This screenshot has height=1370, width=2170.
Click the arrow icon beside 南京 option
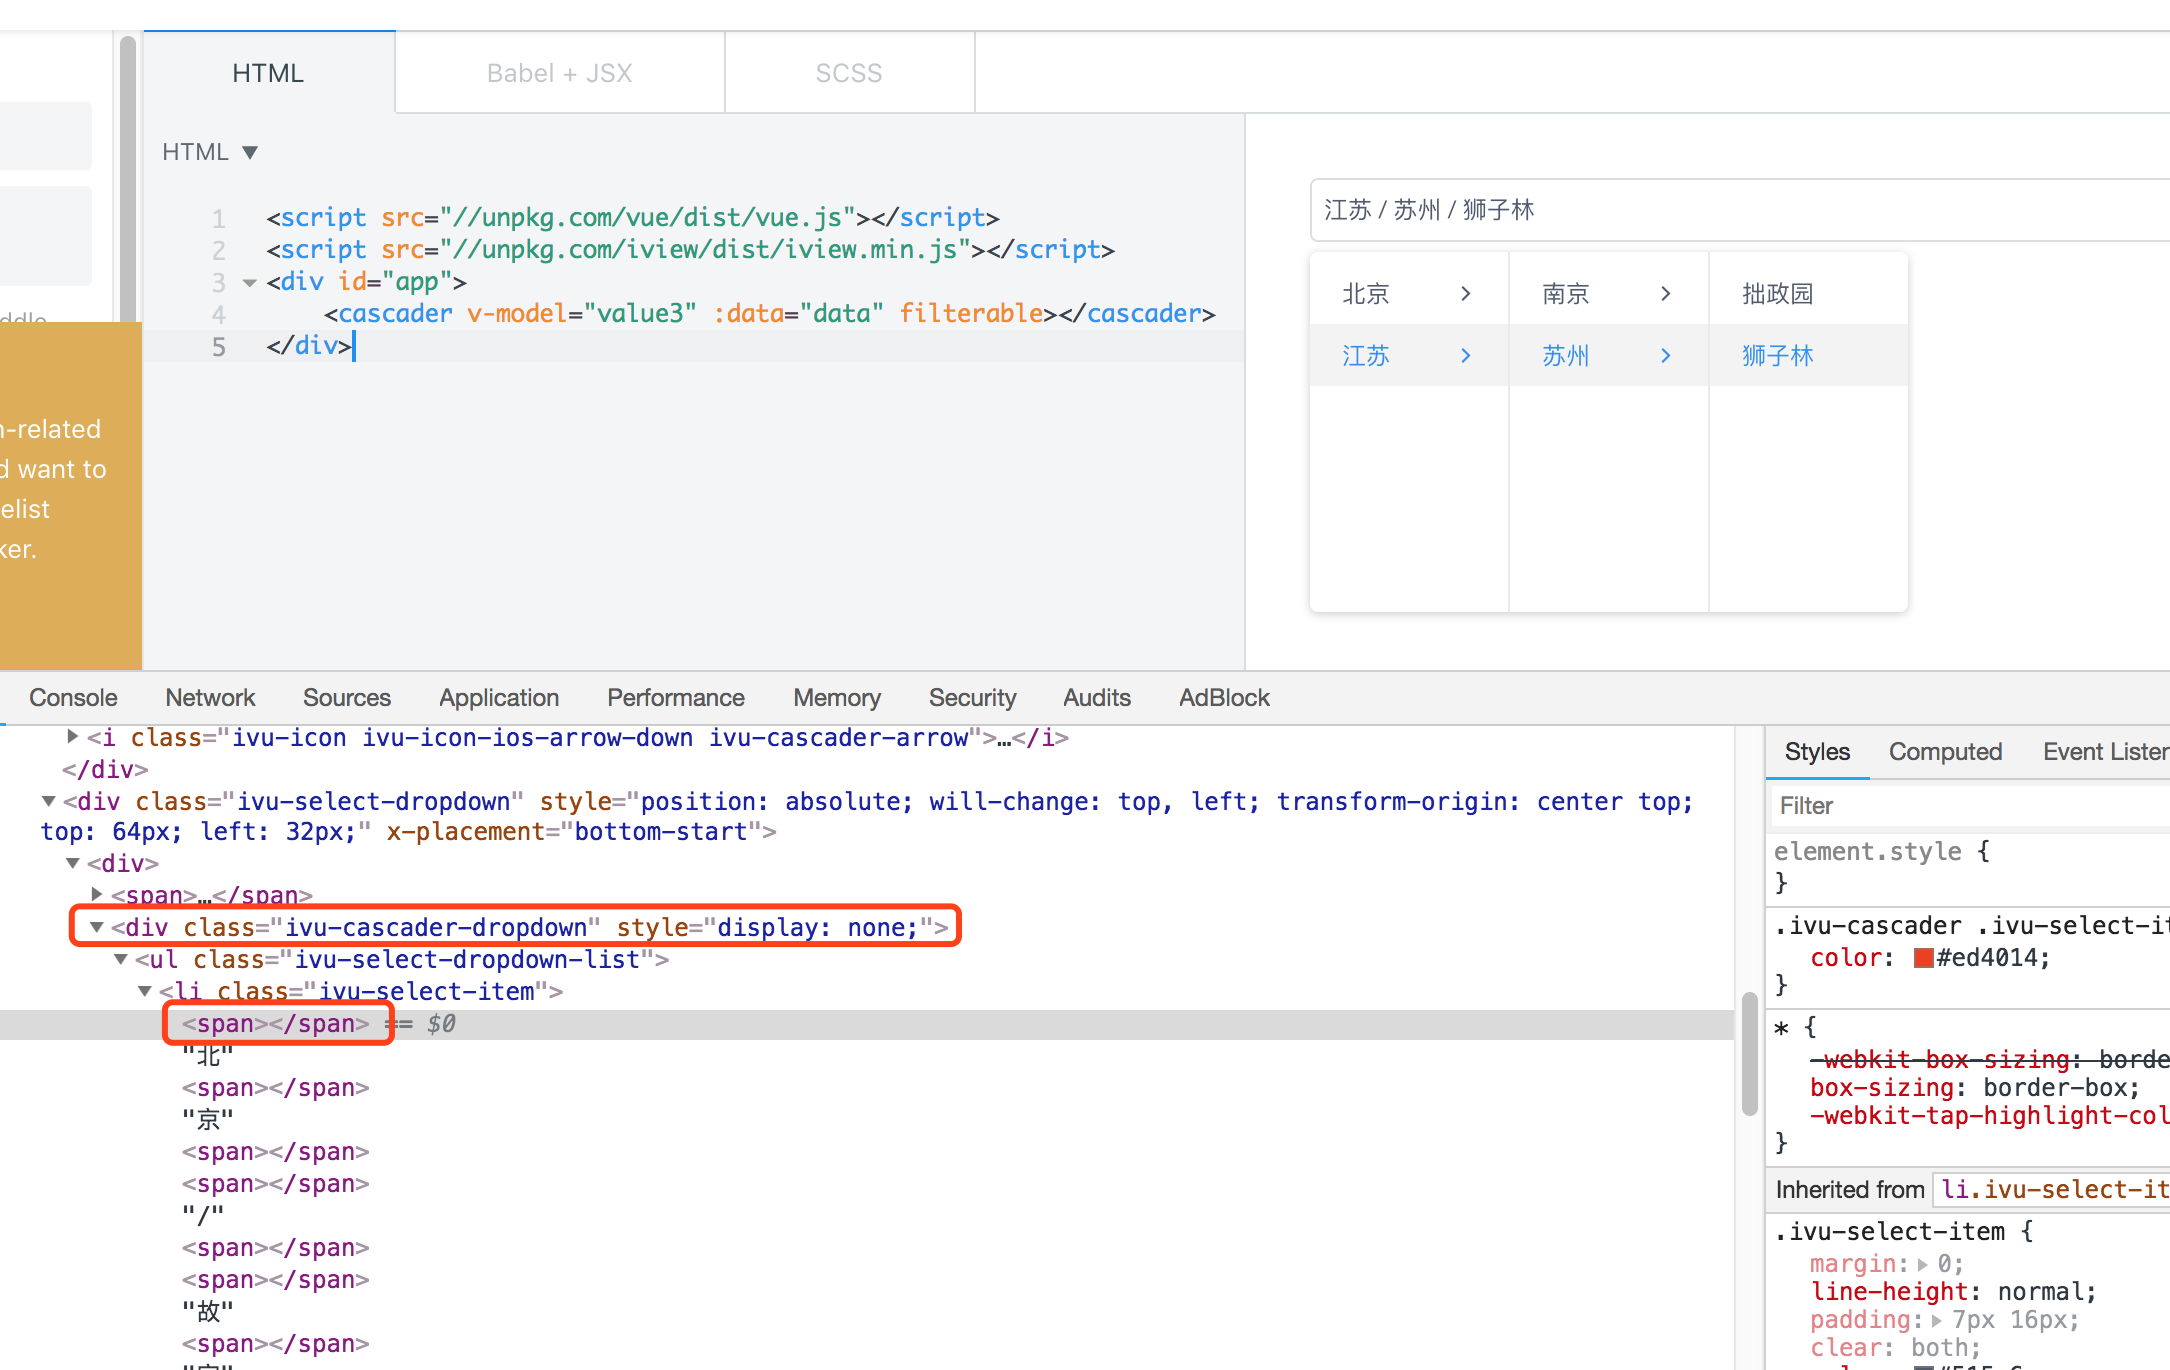(1665, 293)
